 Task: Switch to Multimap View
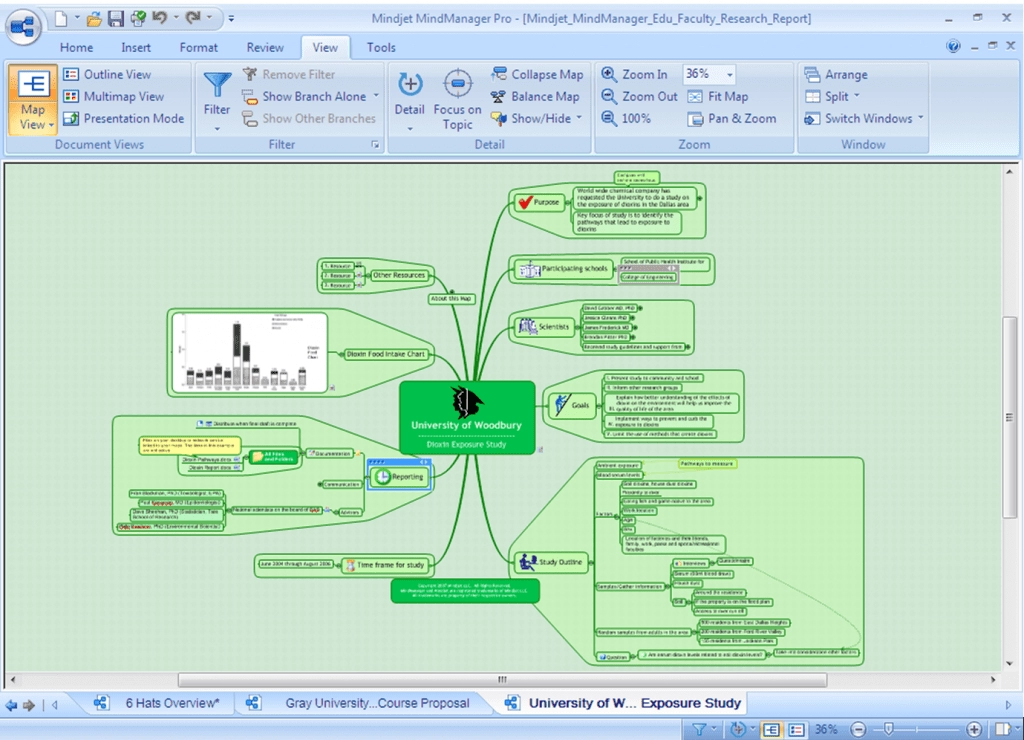pyautogui.click(x=114, y=97)
